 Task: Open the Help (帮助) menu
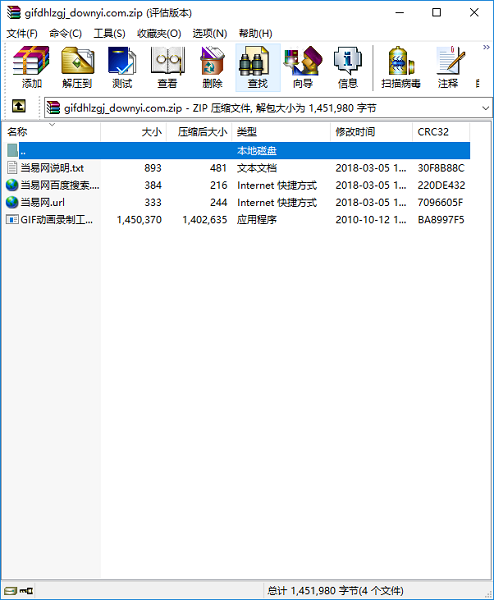(256, 34)
